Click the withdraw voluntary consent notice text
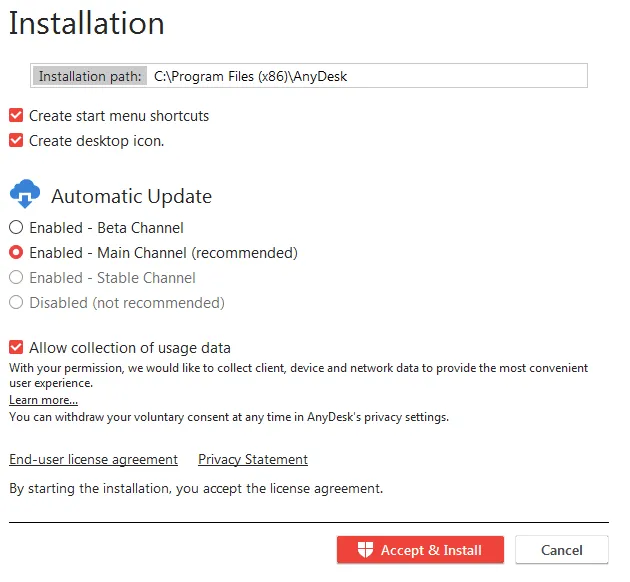630x582 pixels. tap(229, 417)
